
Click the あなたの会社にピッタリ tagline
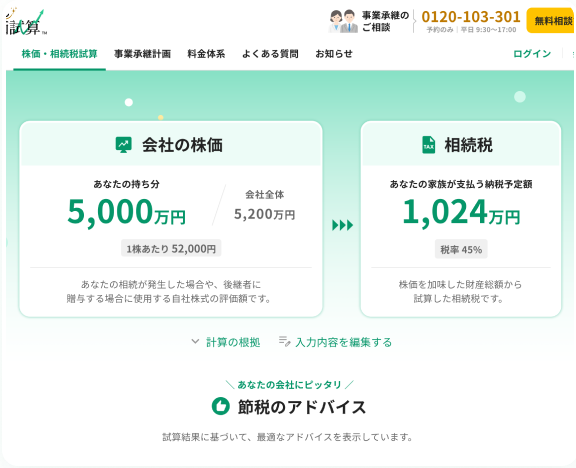tap(289, 385)
